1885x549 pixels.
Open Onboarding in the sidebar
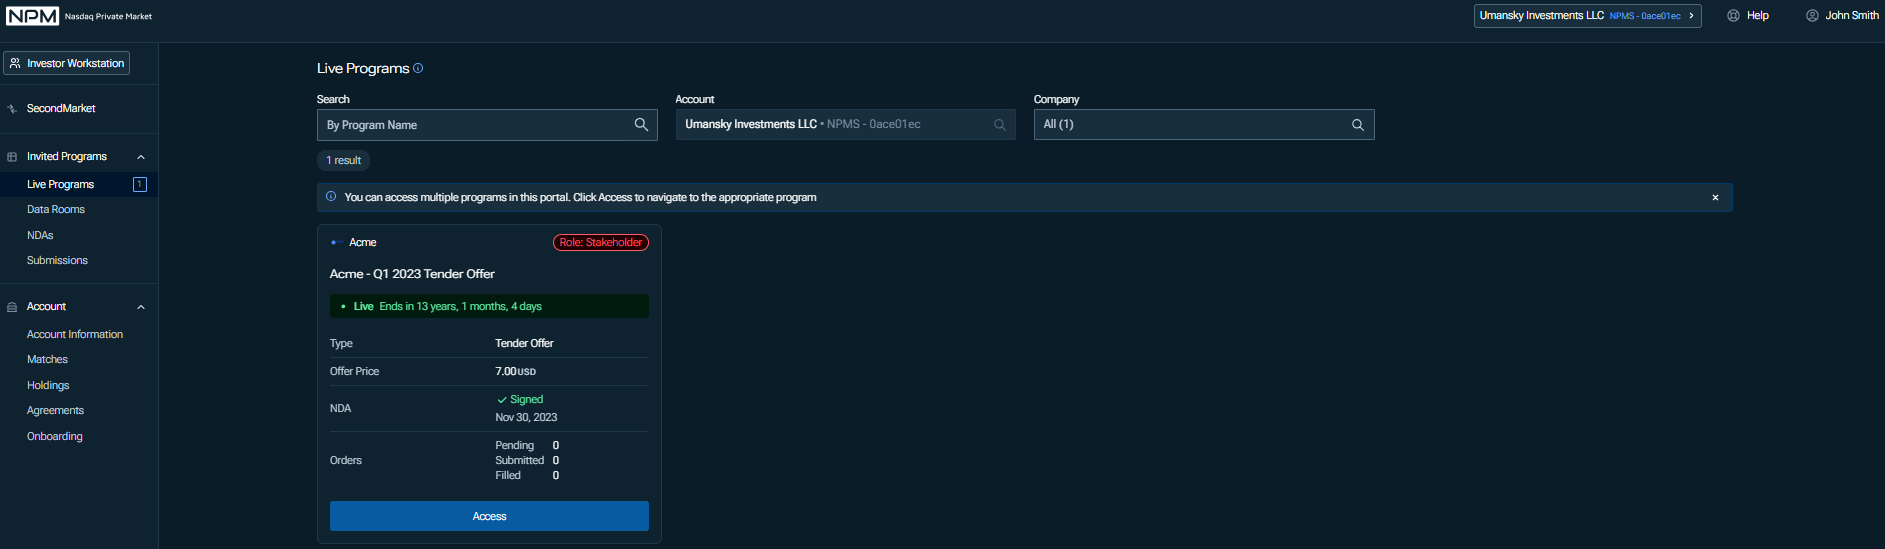coord(55,436)
